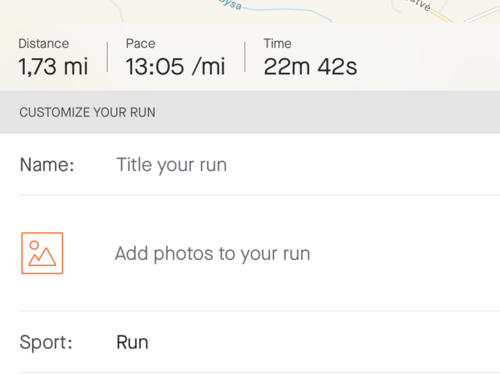Click the 'Time' stat label
This screenshot has height=375, width=500.
[277, 44]
